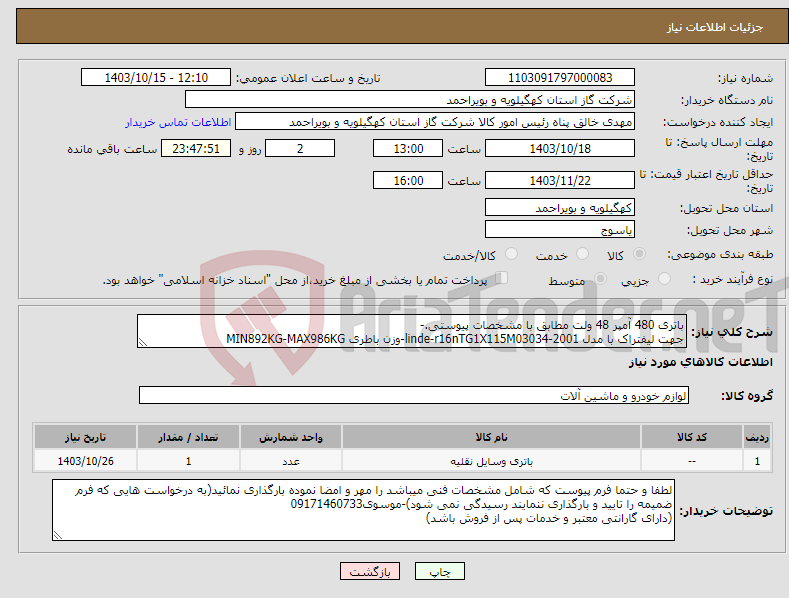Image resolution: width=789 pixels, height=598 pixels.
Task: Click the شماره نیاز number field
Action: pos(560,78)
